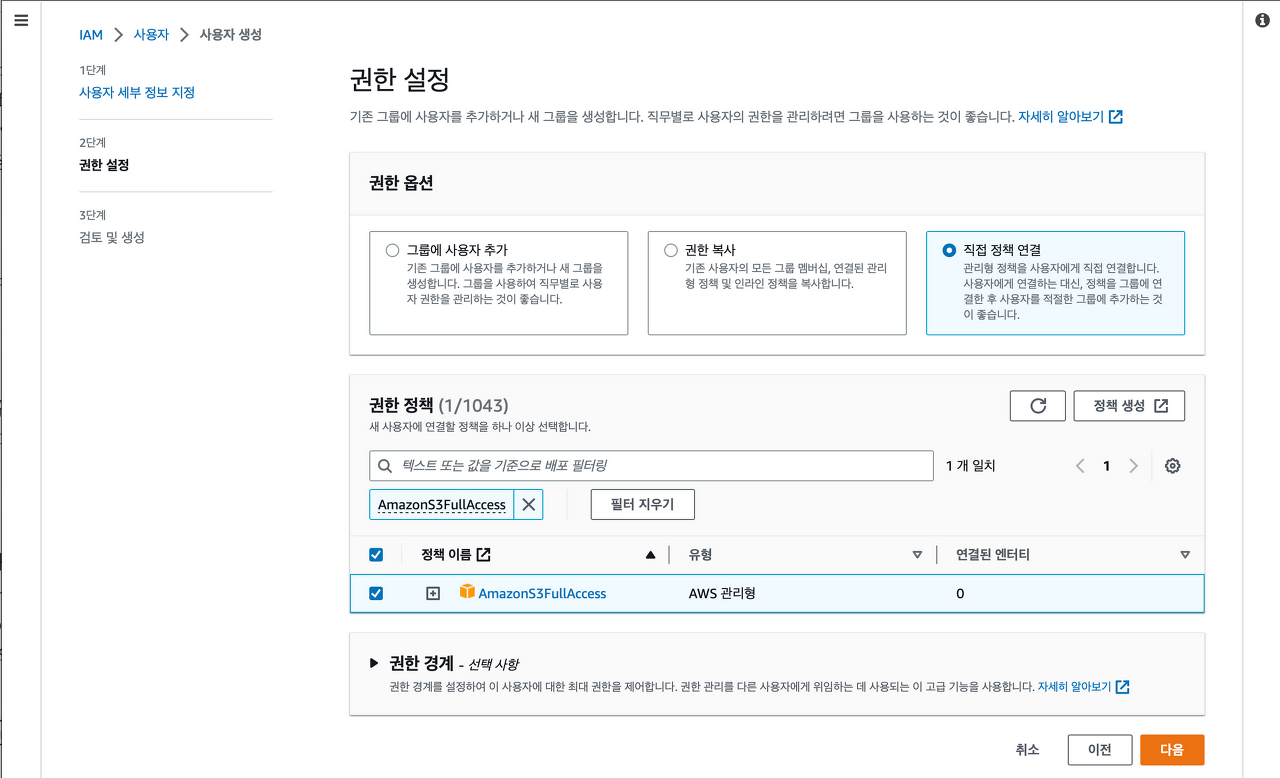Select step 3 검토 및 생성
This screenshot has width=1280, height=778.
click(x=112, y=237)
